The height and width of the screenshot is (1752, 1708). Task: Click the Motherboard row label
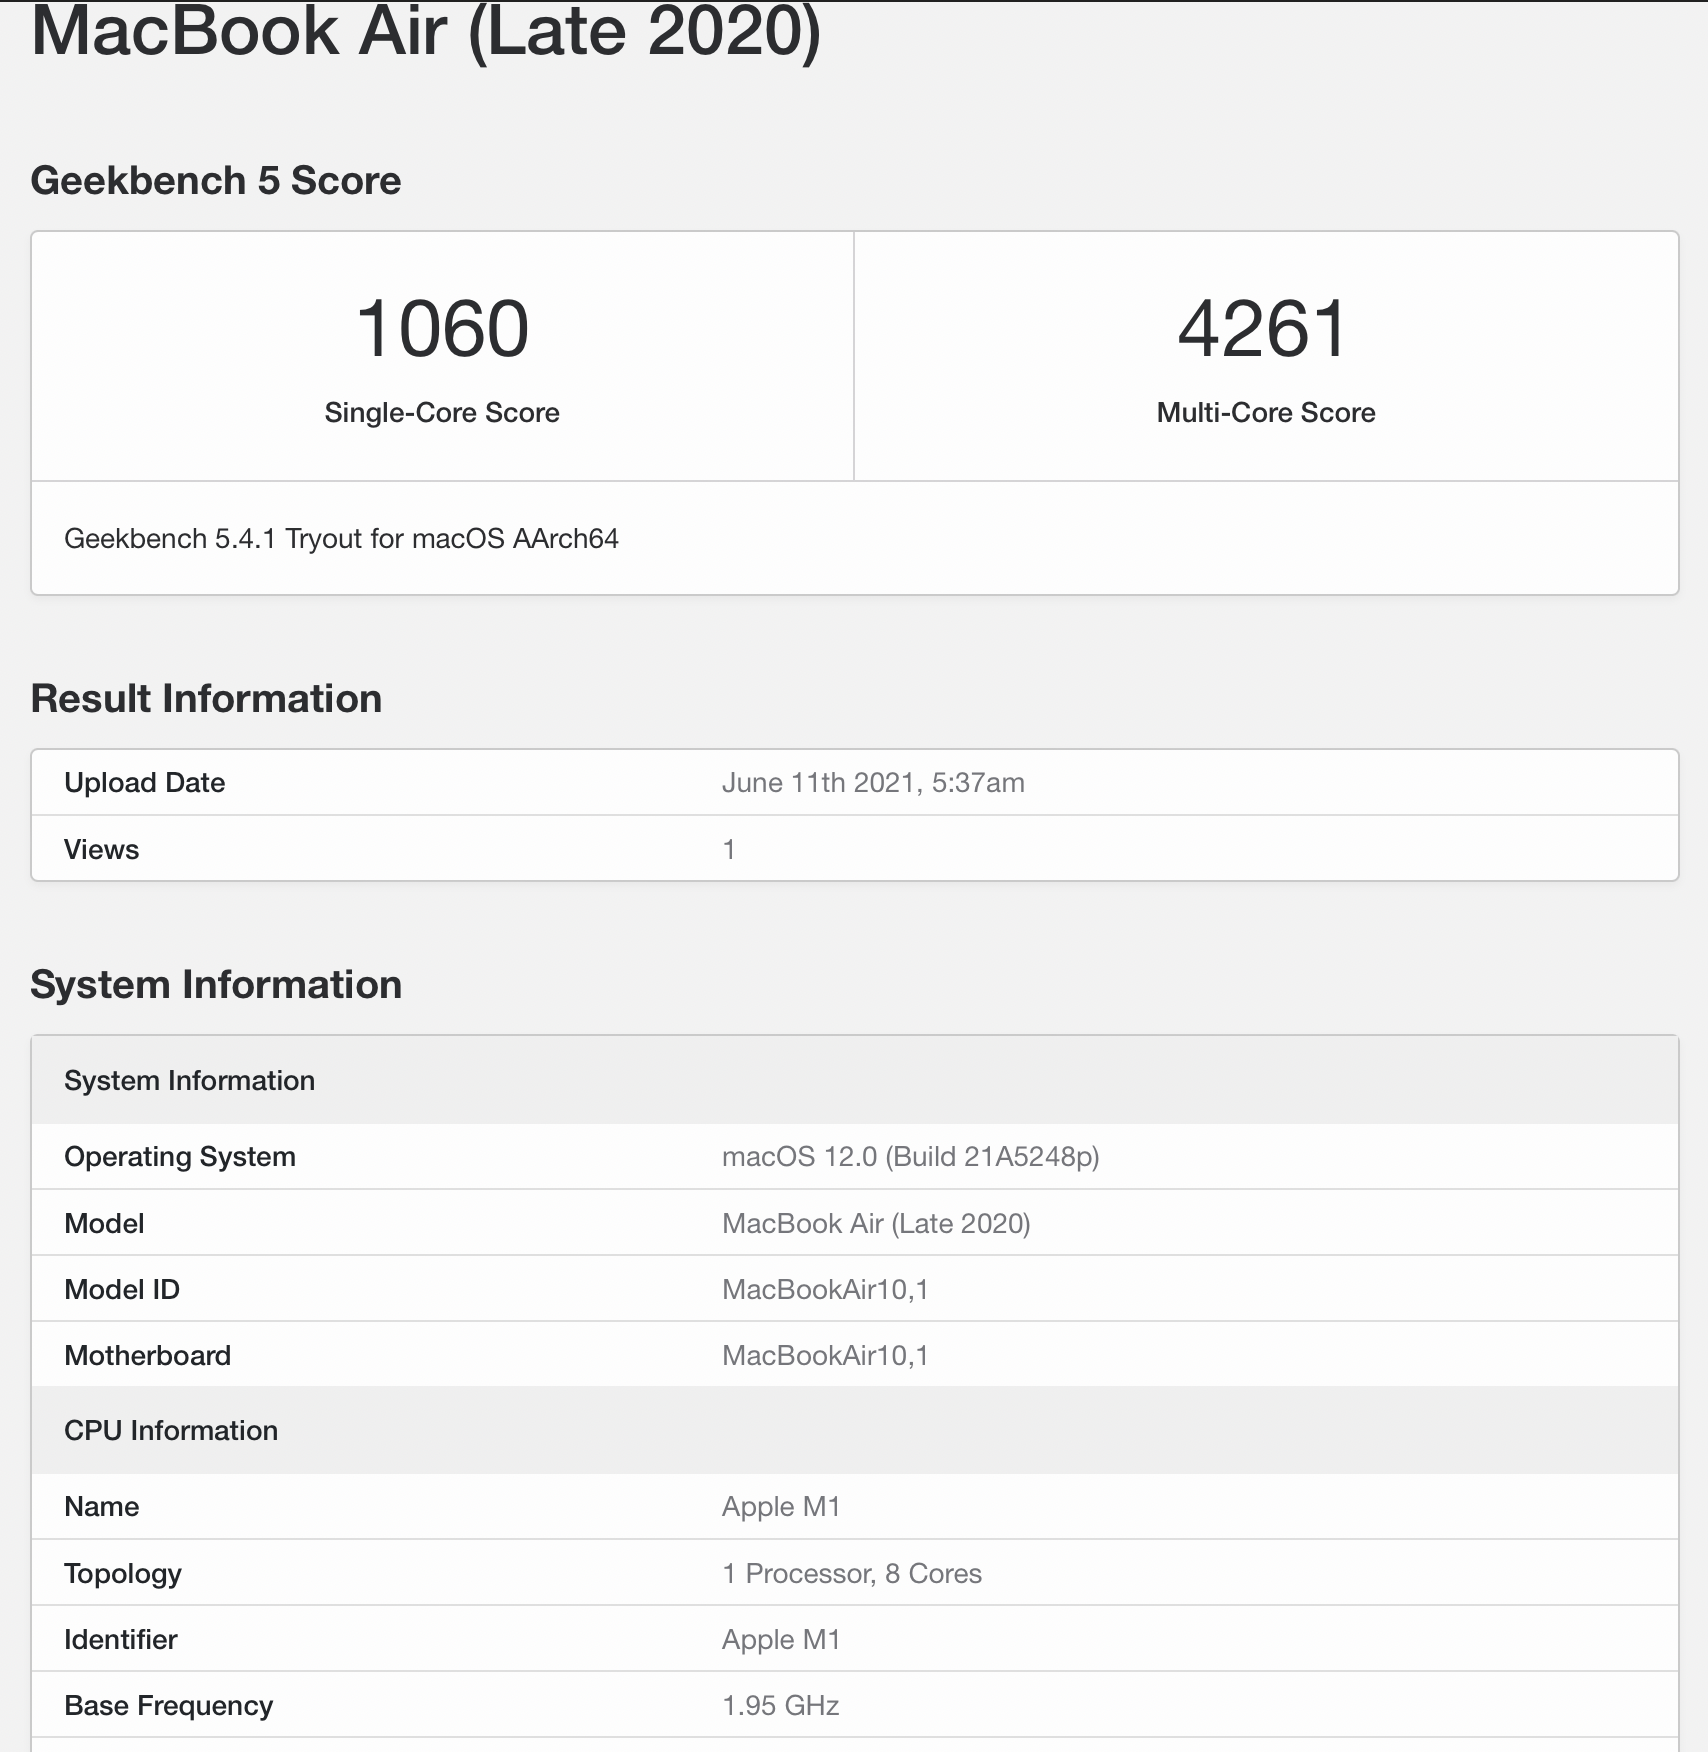147,1356
